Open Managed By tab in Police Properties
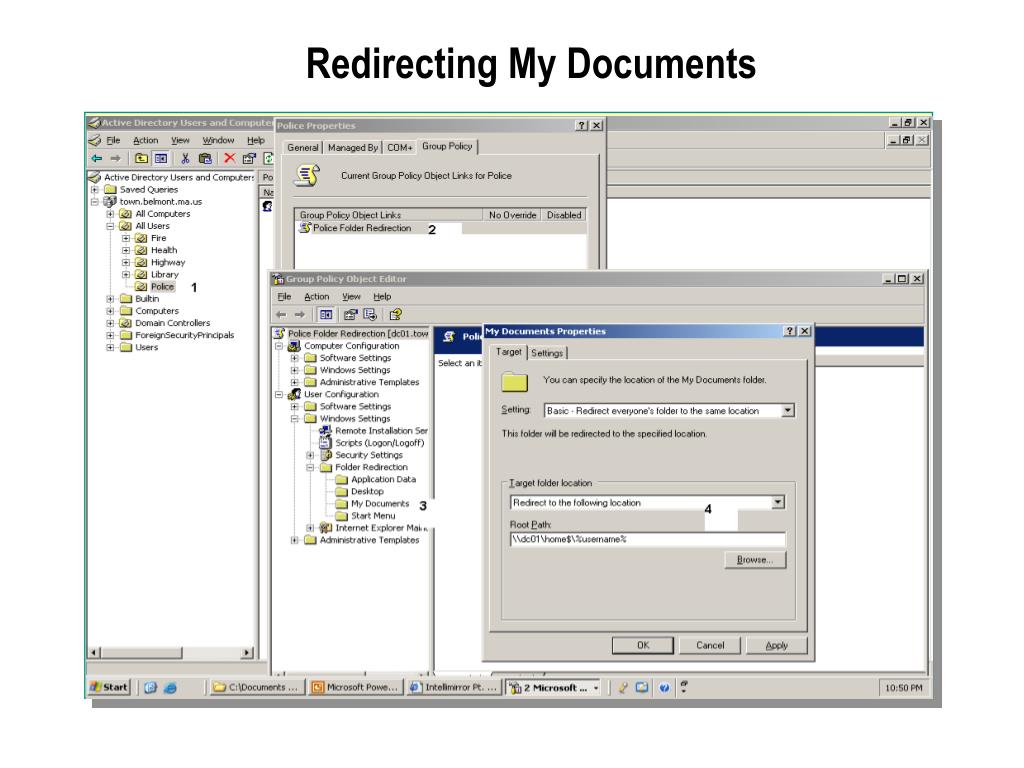This screenshot has width=1024, height=768. click(353, 148)
